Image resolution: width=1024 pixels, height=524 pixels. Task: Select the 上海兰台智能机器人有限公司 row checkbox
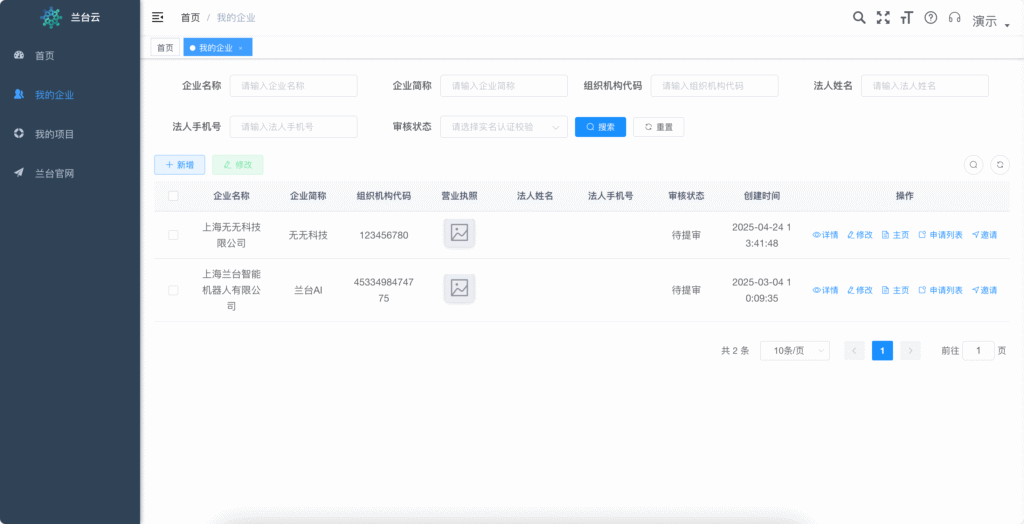(173, 290)
